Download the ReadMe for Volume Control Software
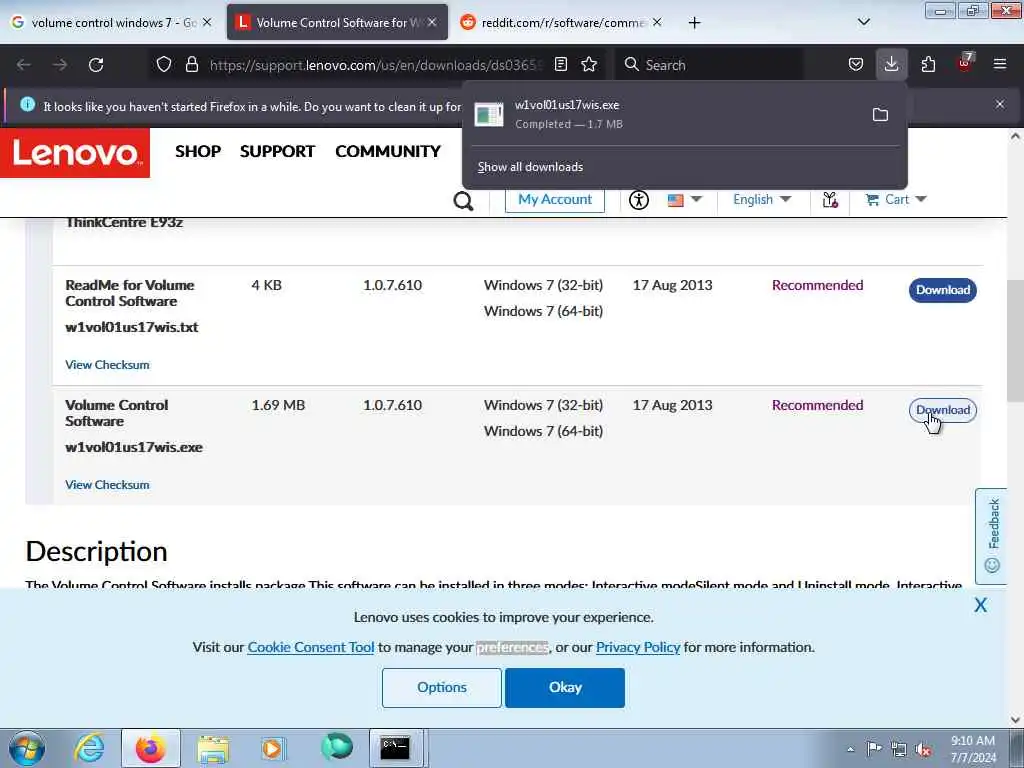Image resolution: width=1024 pixels, height=768 pixels. pos(942,290)
